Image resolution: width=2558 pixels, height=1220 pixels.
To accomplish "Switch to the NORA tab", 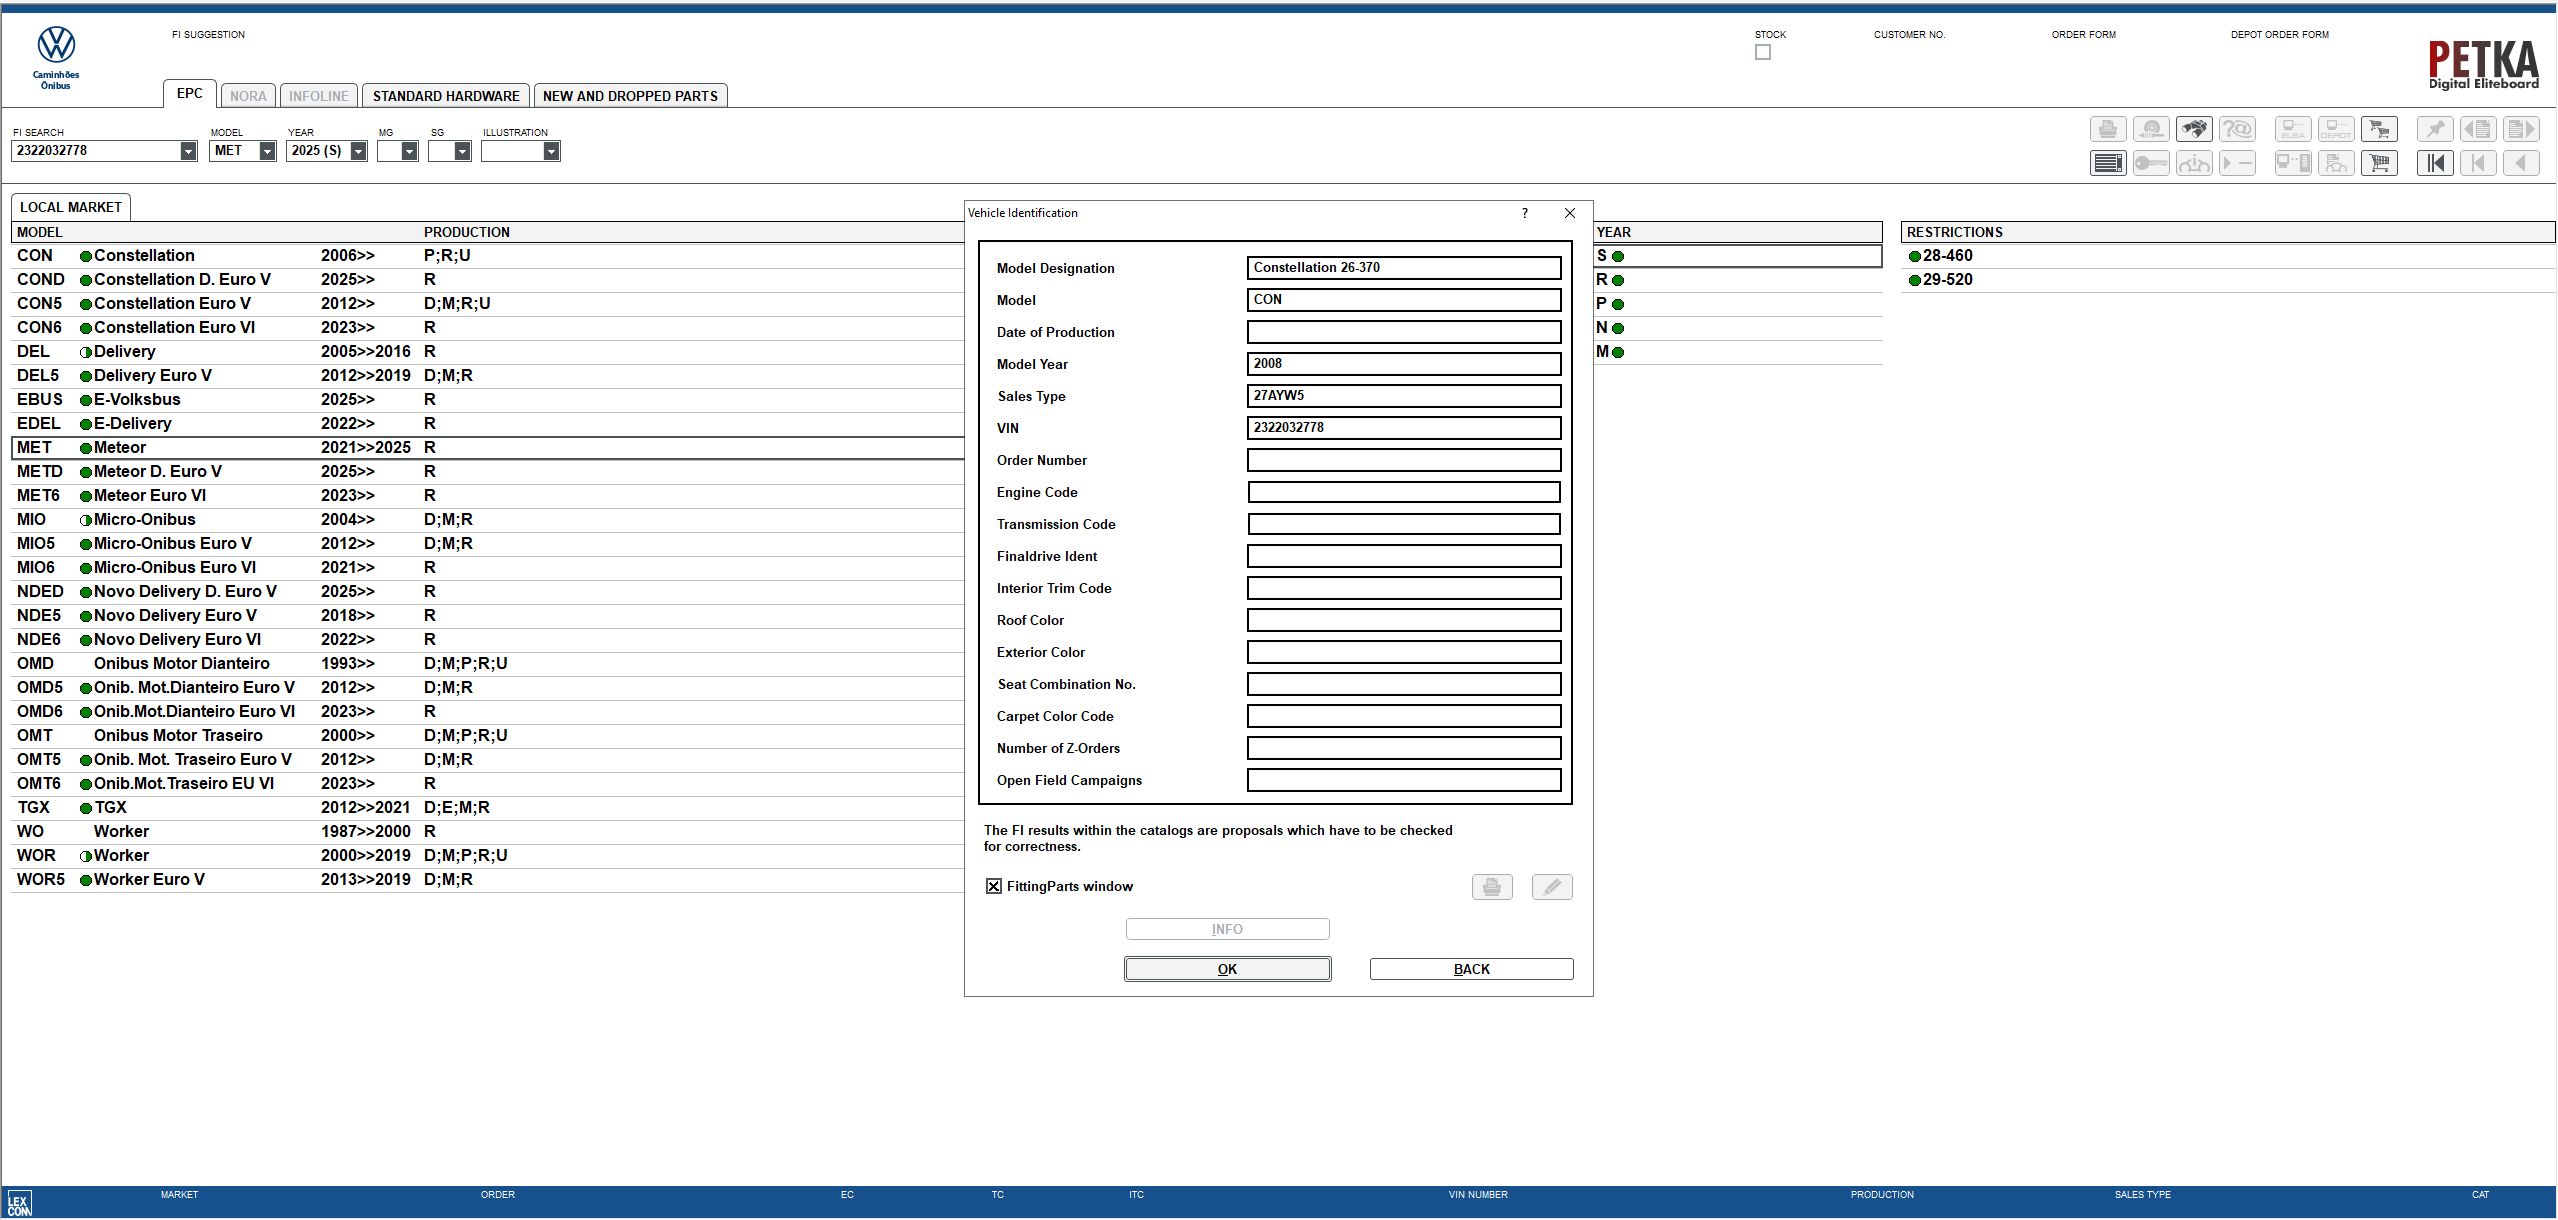I will [x=248, y=96].
